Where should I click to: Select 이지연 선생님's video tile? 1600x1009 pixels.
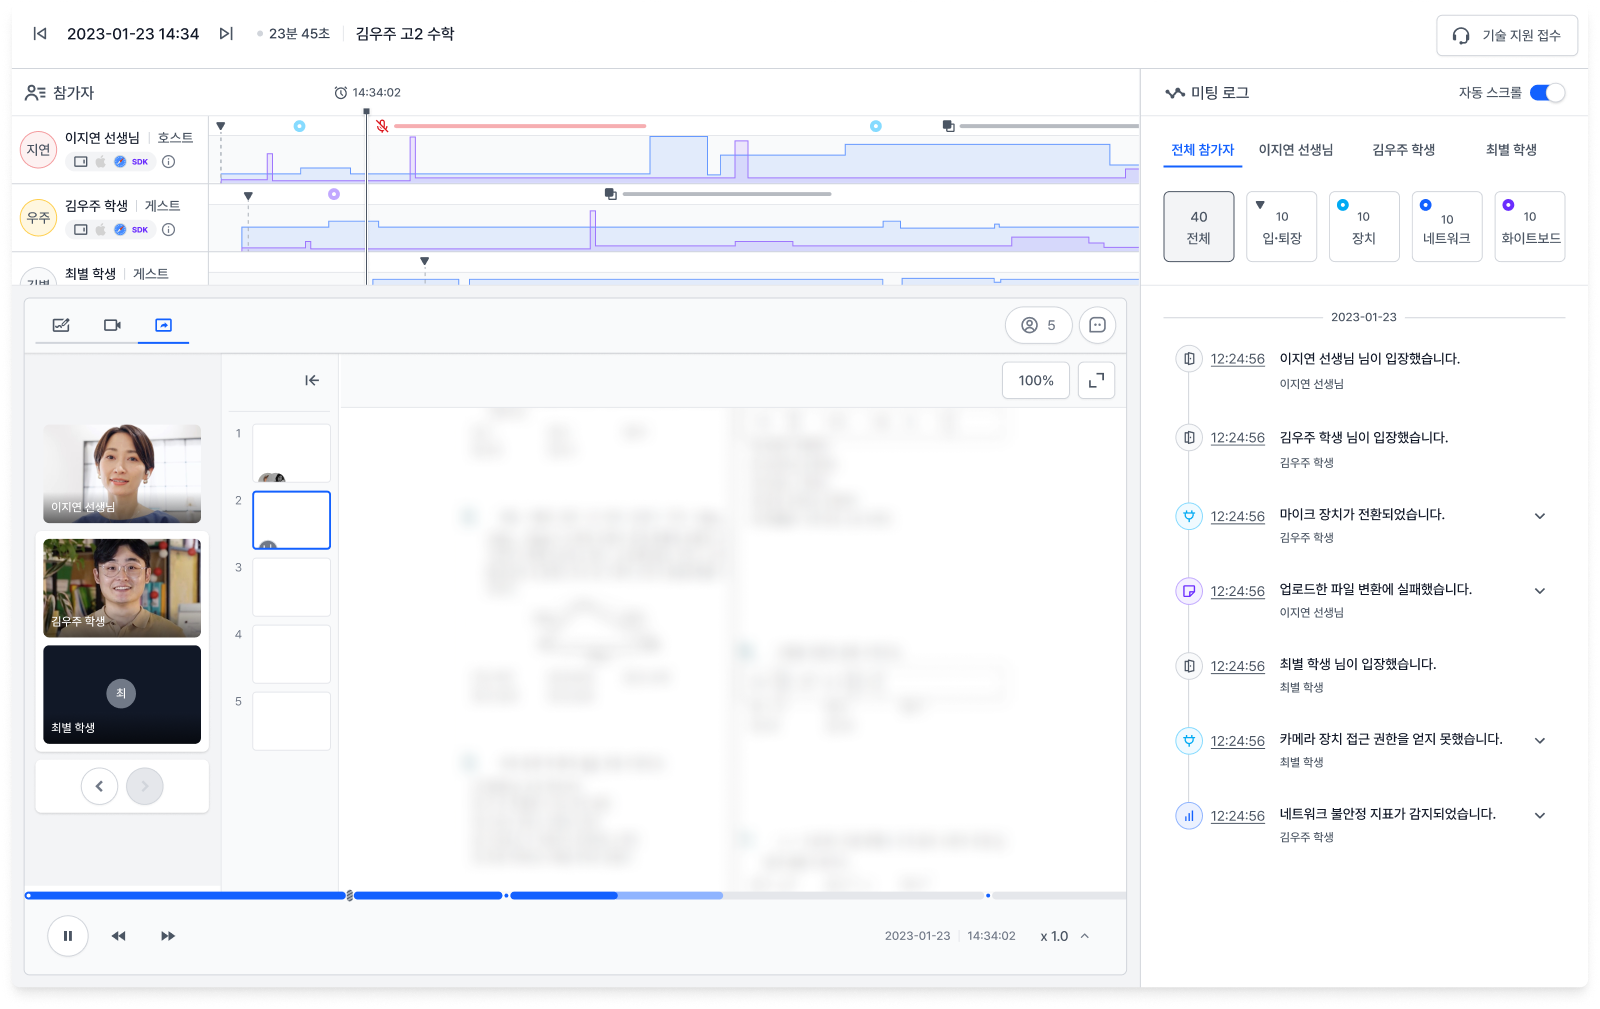[122, 474]
